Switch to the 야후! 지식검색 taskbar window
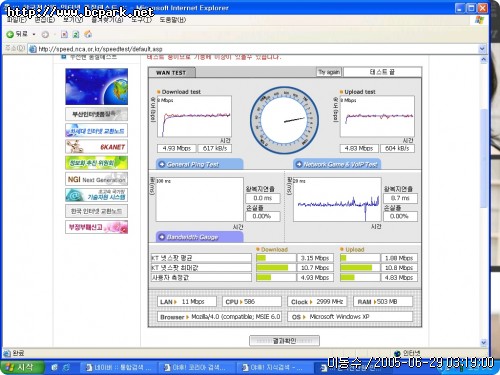This screenshot has width=500, height=375. [275, 367]
